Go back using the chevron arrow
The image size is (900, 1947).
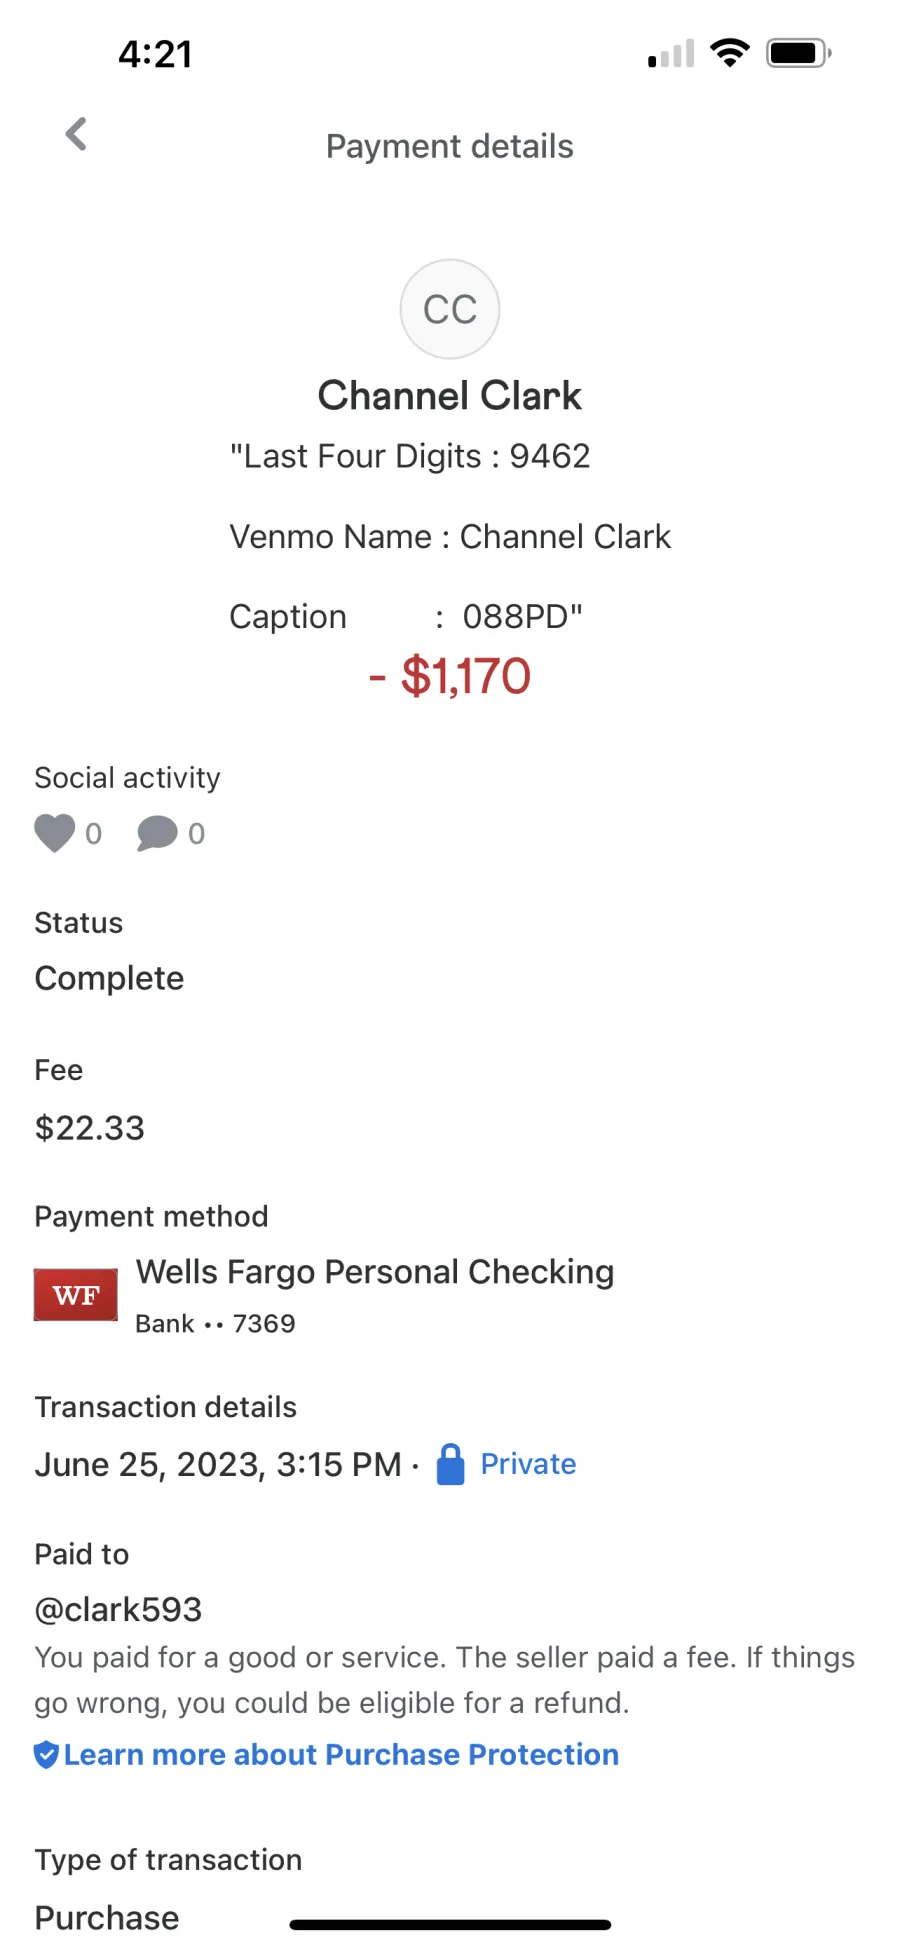[76, 134]
